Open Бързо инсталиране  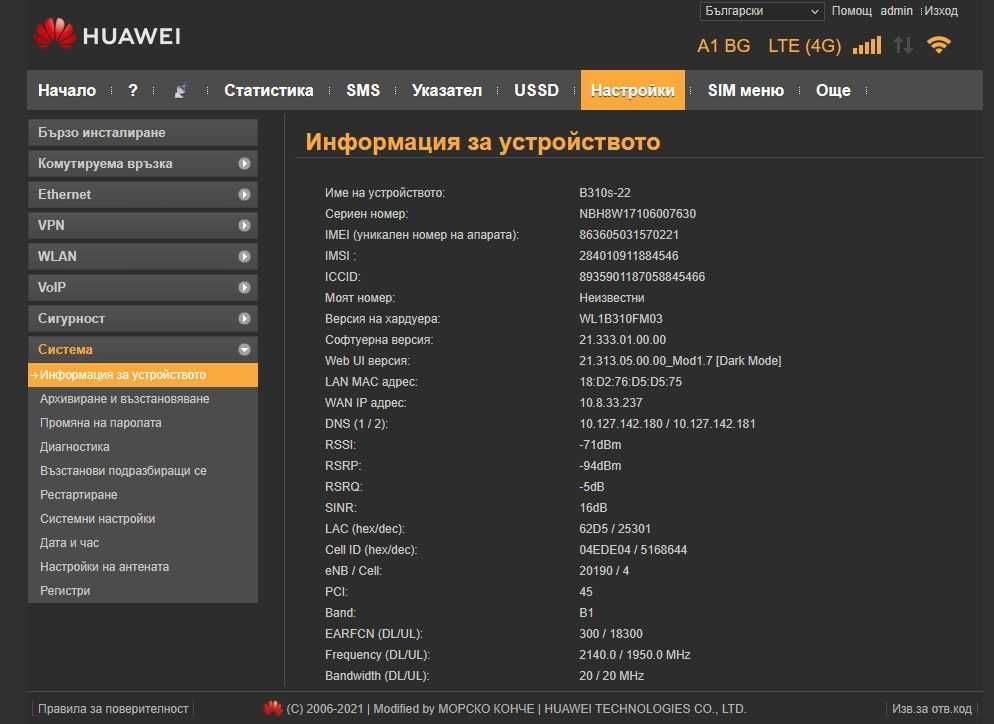pos(143,133)
